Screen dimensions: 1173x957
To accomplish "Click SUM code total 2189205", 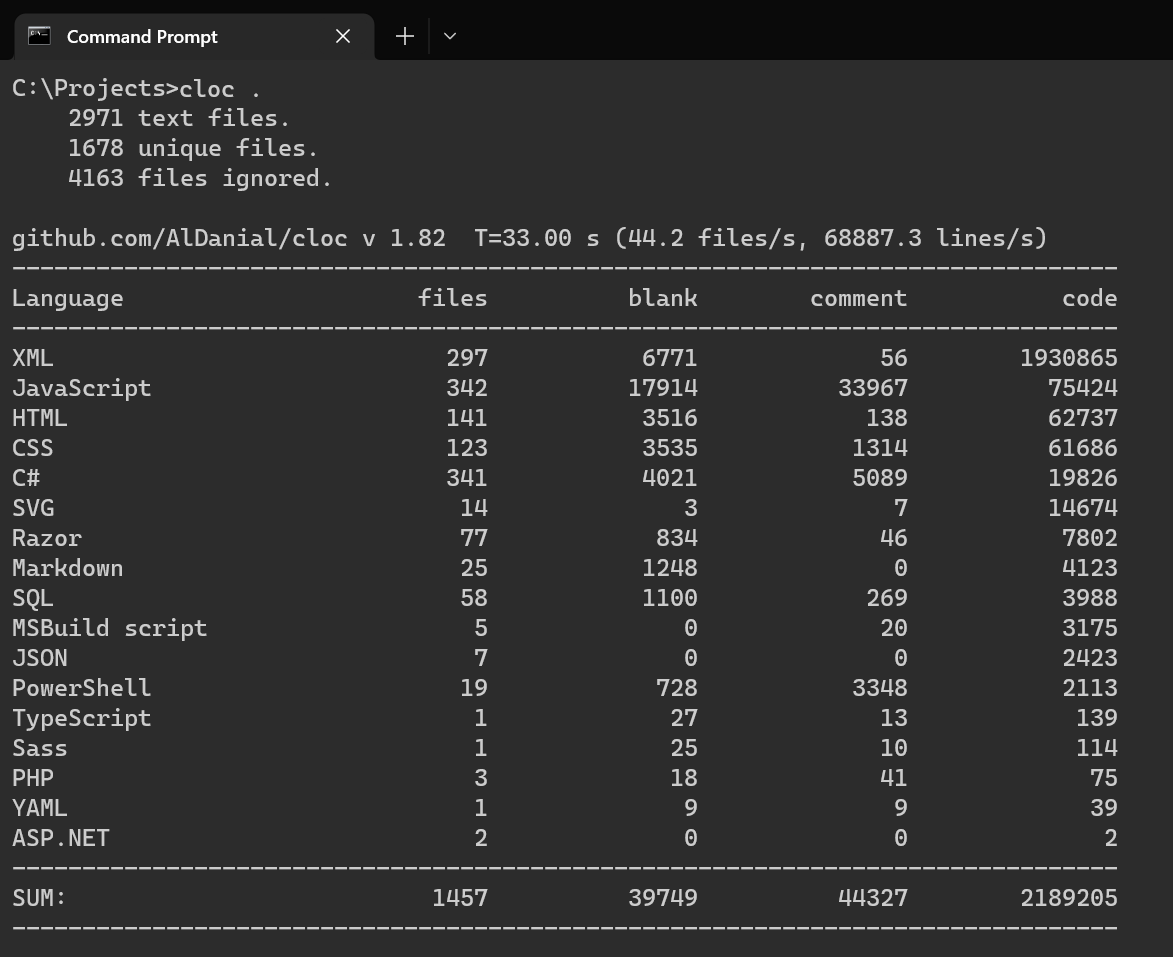I will pyautogui.click(x=1068, y=897).
